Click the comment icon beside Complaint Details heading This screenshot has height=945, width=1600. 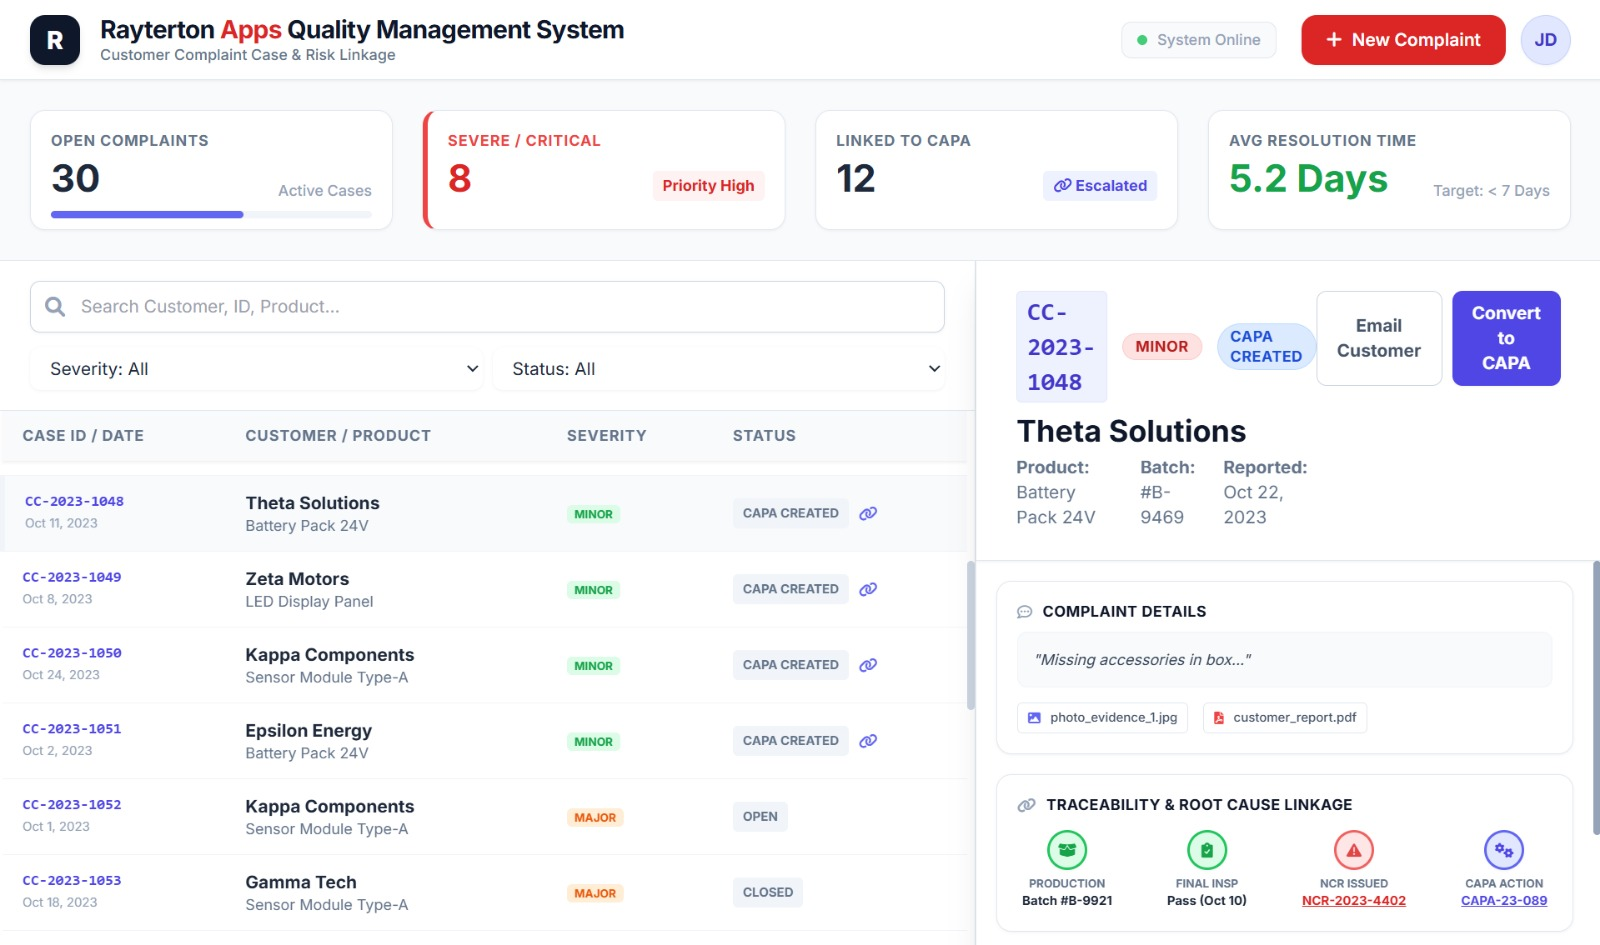pos(1026,611)
